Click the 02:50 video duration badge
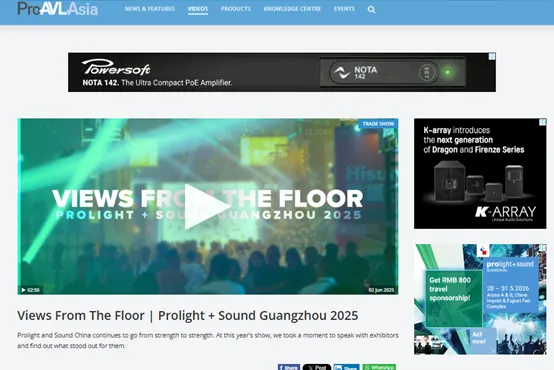The image size is (554, 370). click(30, 290)
